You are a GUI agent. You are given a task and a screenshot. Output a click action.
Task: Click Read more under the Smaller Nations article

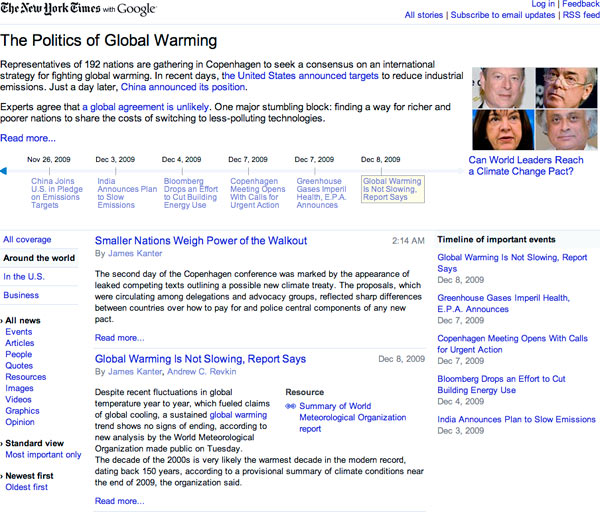pyautogui.click(x=119, y=338)
